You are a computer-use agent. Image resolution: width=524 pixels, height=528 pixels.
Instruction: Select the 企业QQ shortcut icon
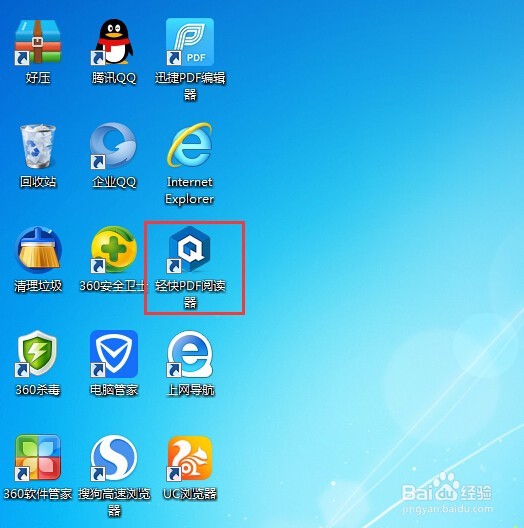[x=113, y=146]
